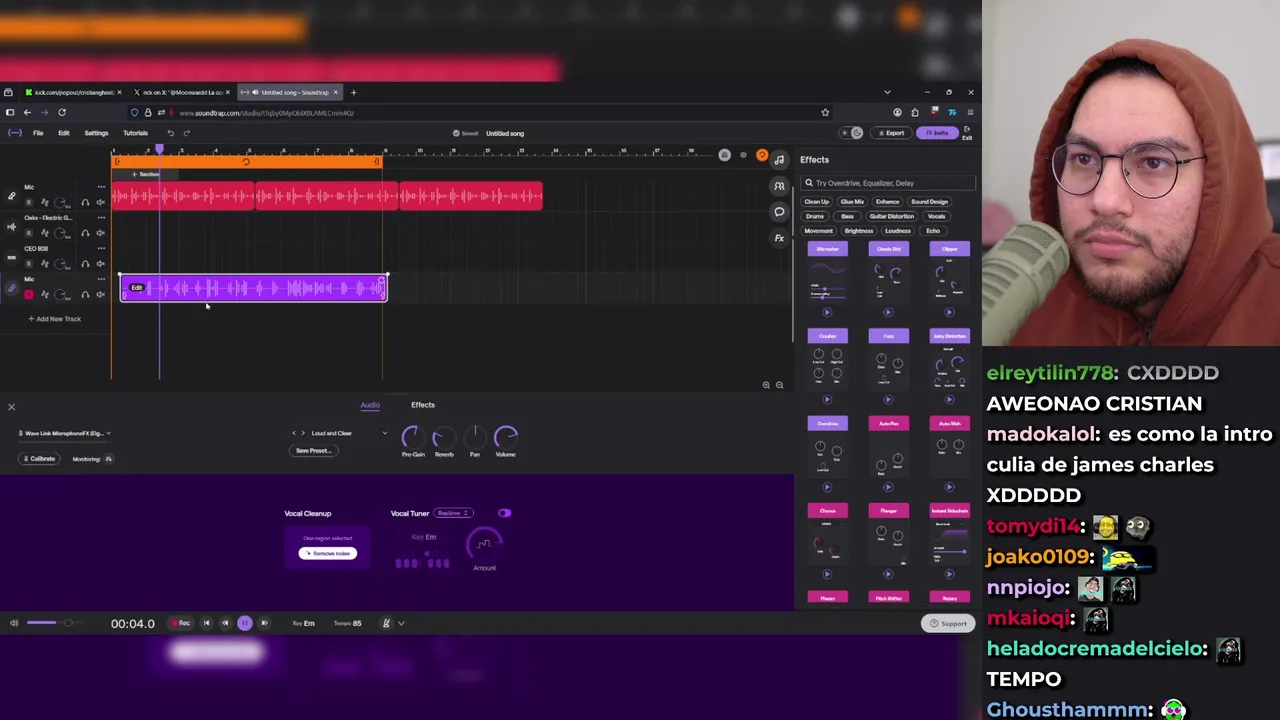This screenshot has height=720, width=1280.
Task: Click the Soundtrap logo icon
Action: [x=14, y=133]
